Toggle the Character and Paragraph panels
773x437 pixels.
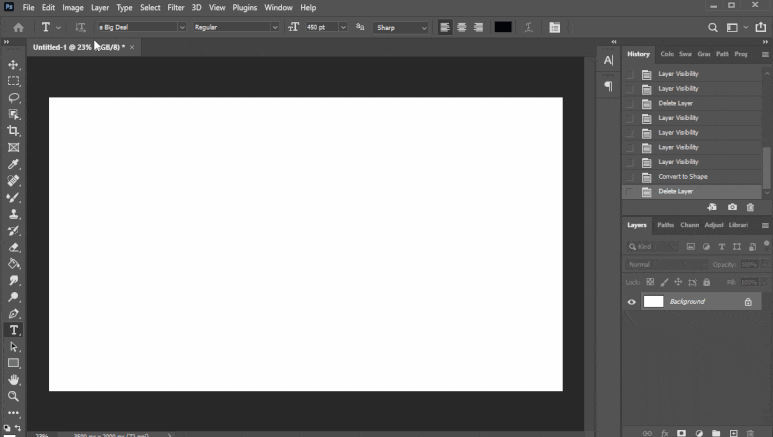click(x=555, y=28)
